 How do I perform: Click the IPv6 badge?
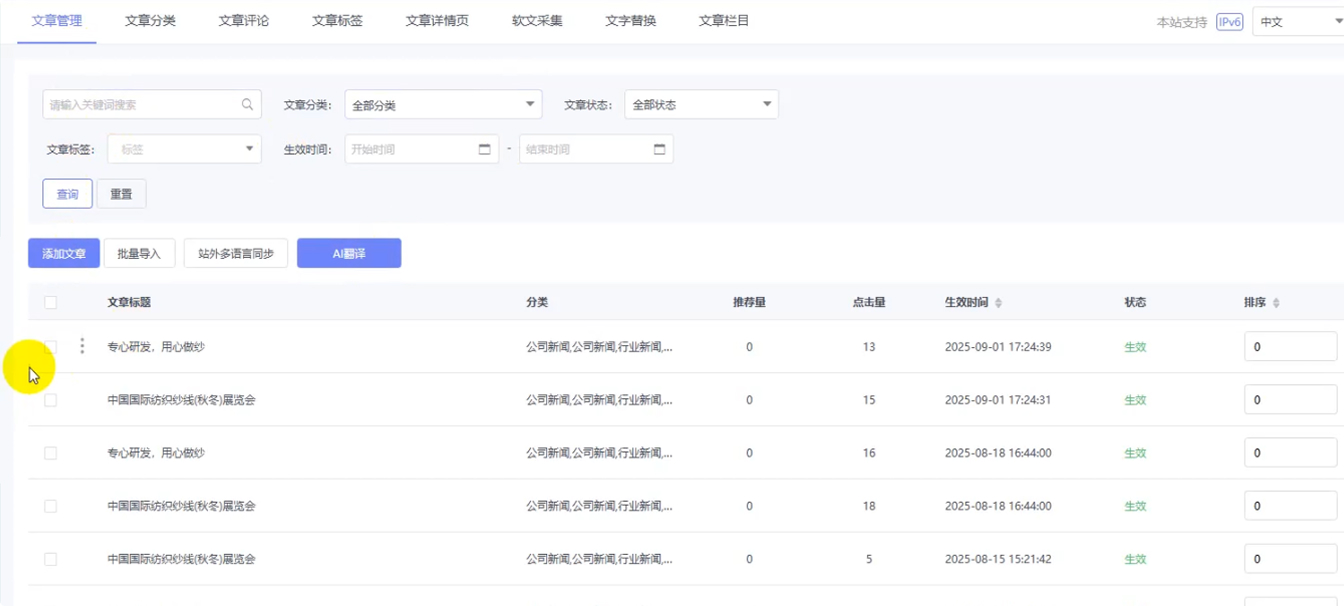(x=1229, y=21)
